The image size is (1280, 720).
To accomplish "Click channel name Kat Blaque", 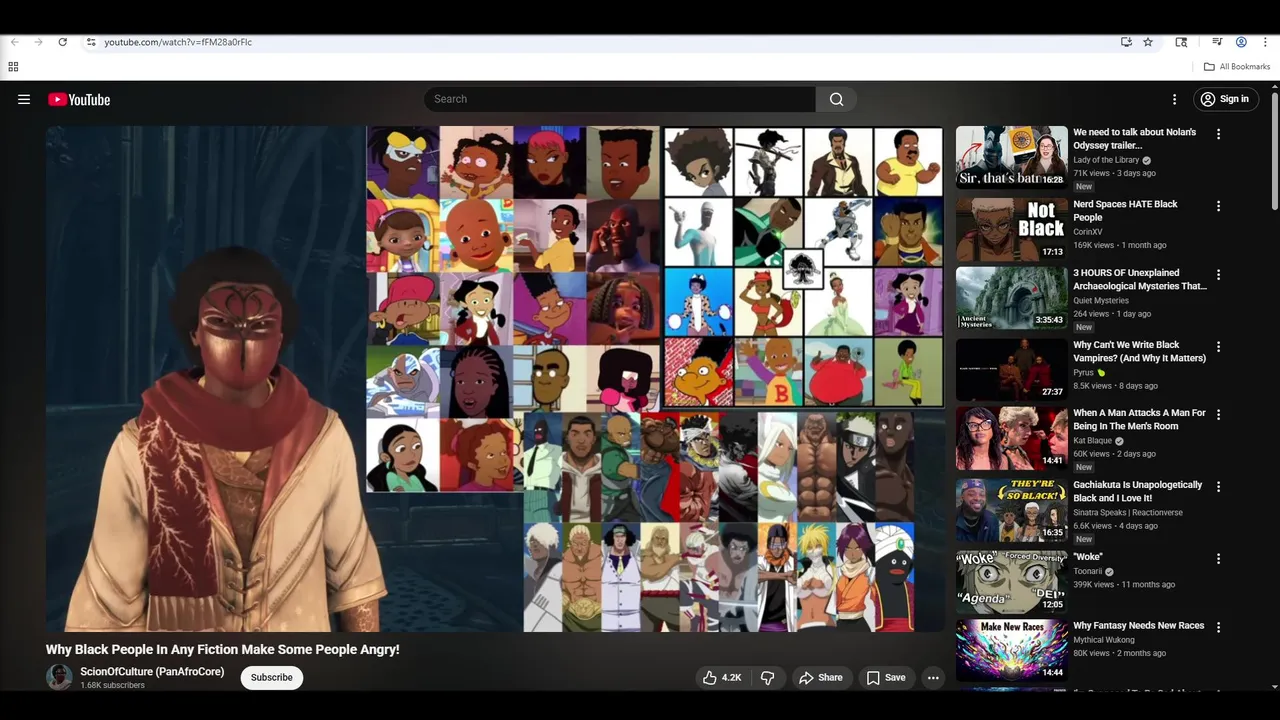I will tap(1092, 440).
